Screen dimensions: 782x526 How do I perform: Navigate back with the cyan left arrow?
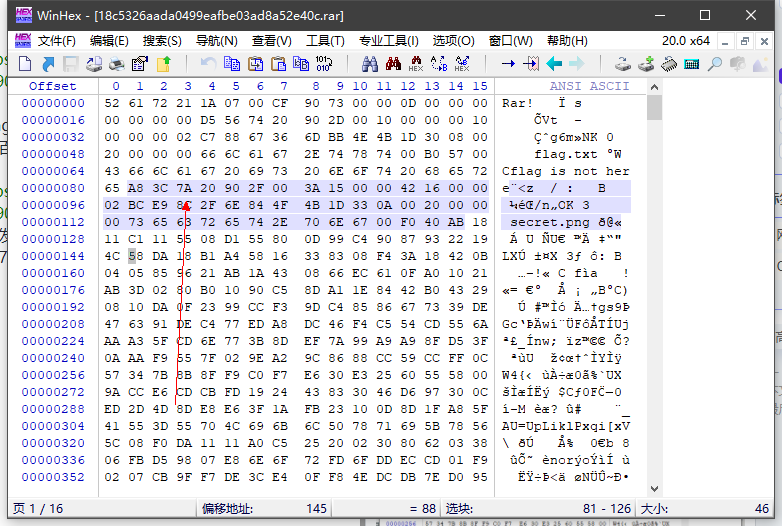[x=554, y=64]
